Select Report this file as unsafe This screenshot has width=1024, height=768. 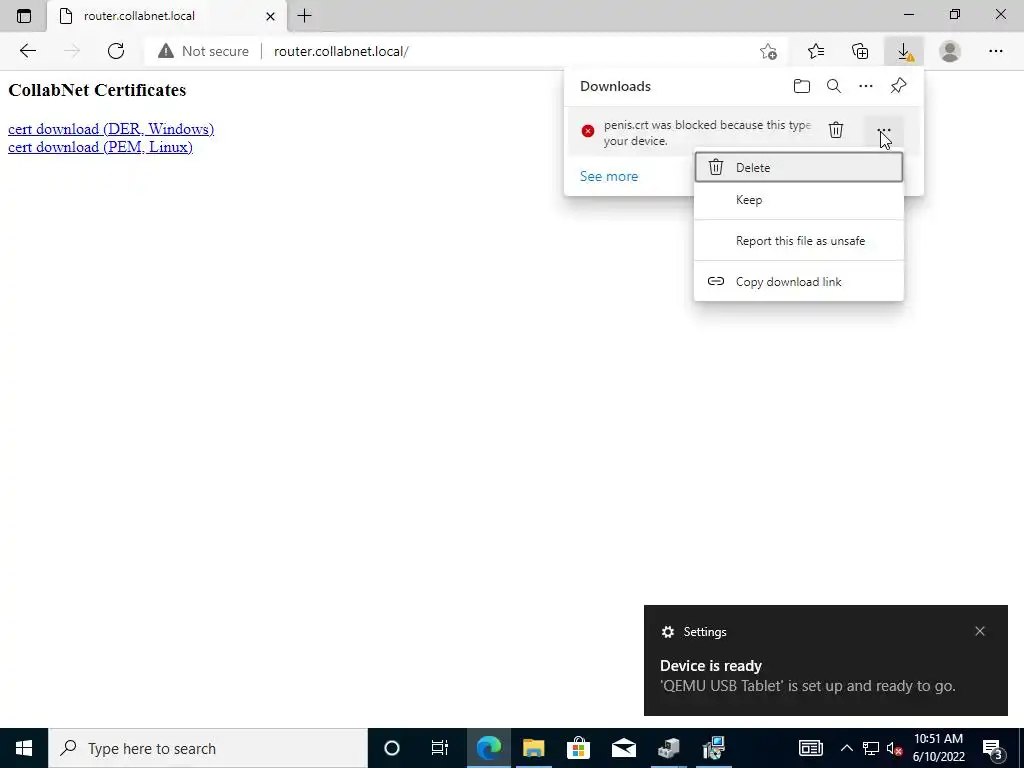799,240
